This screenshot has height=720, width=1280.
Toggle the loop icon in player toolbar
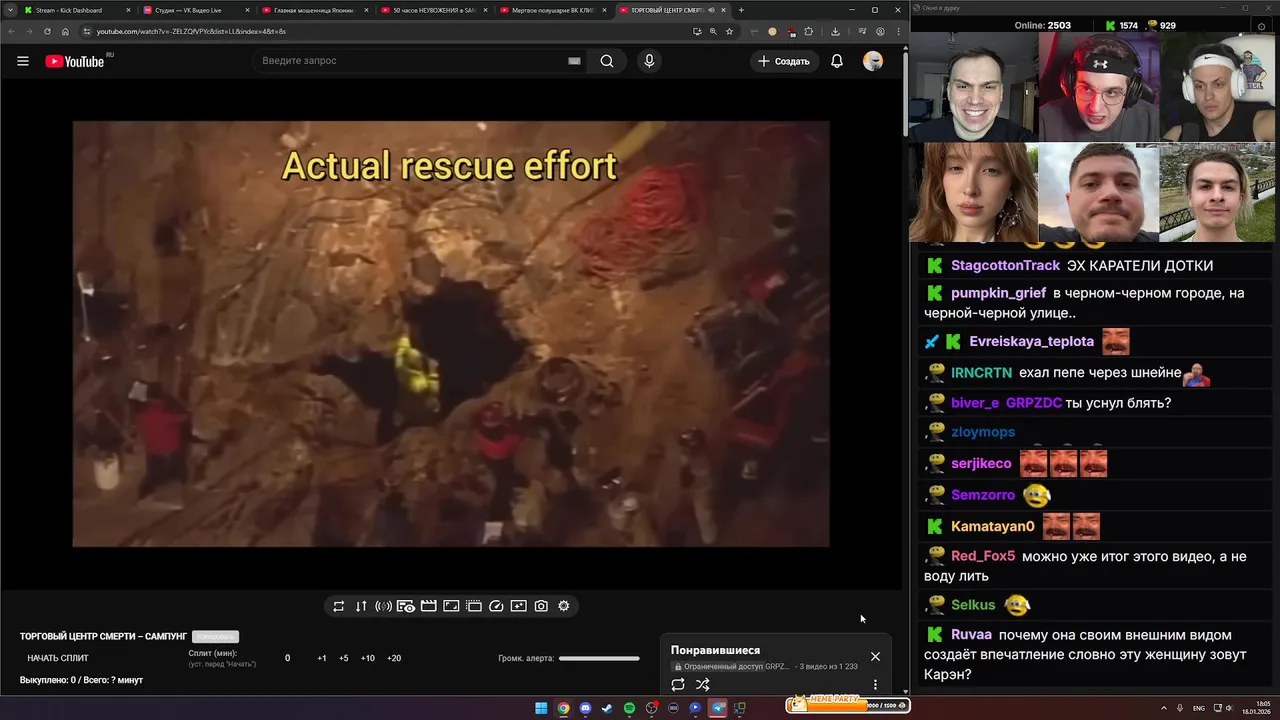(x=339, y=606)
